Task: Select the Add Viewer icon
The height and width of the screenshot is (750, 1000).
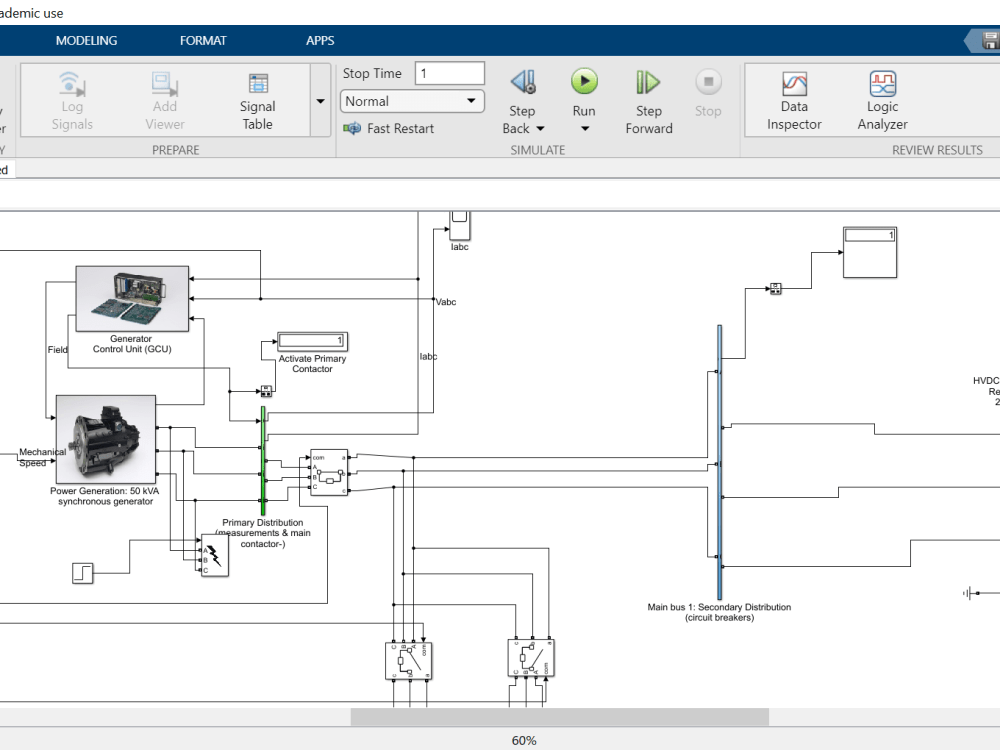Action: (x=163, y=97)
